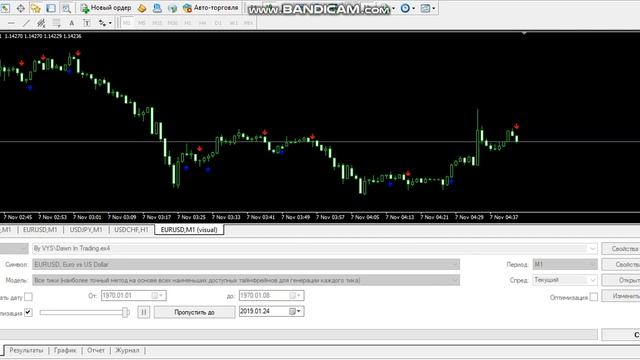Open the Data Window crosshair icon
Viewport: 640px width, 360px height.
(x=20, y=8)
